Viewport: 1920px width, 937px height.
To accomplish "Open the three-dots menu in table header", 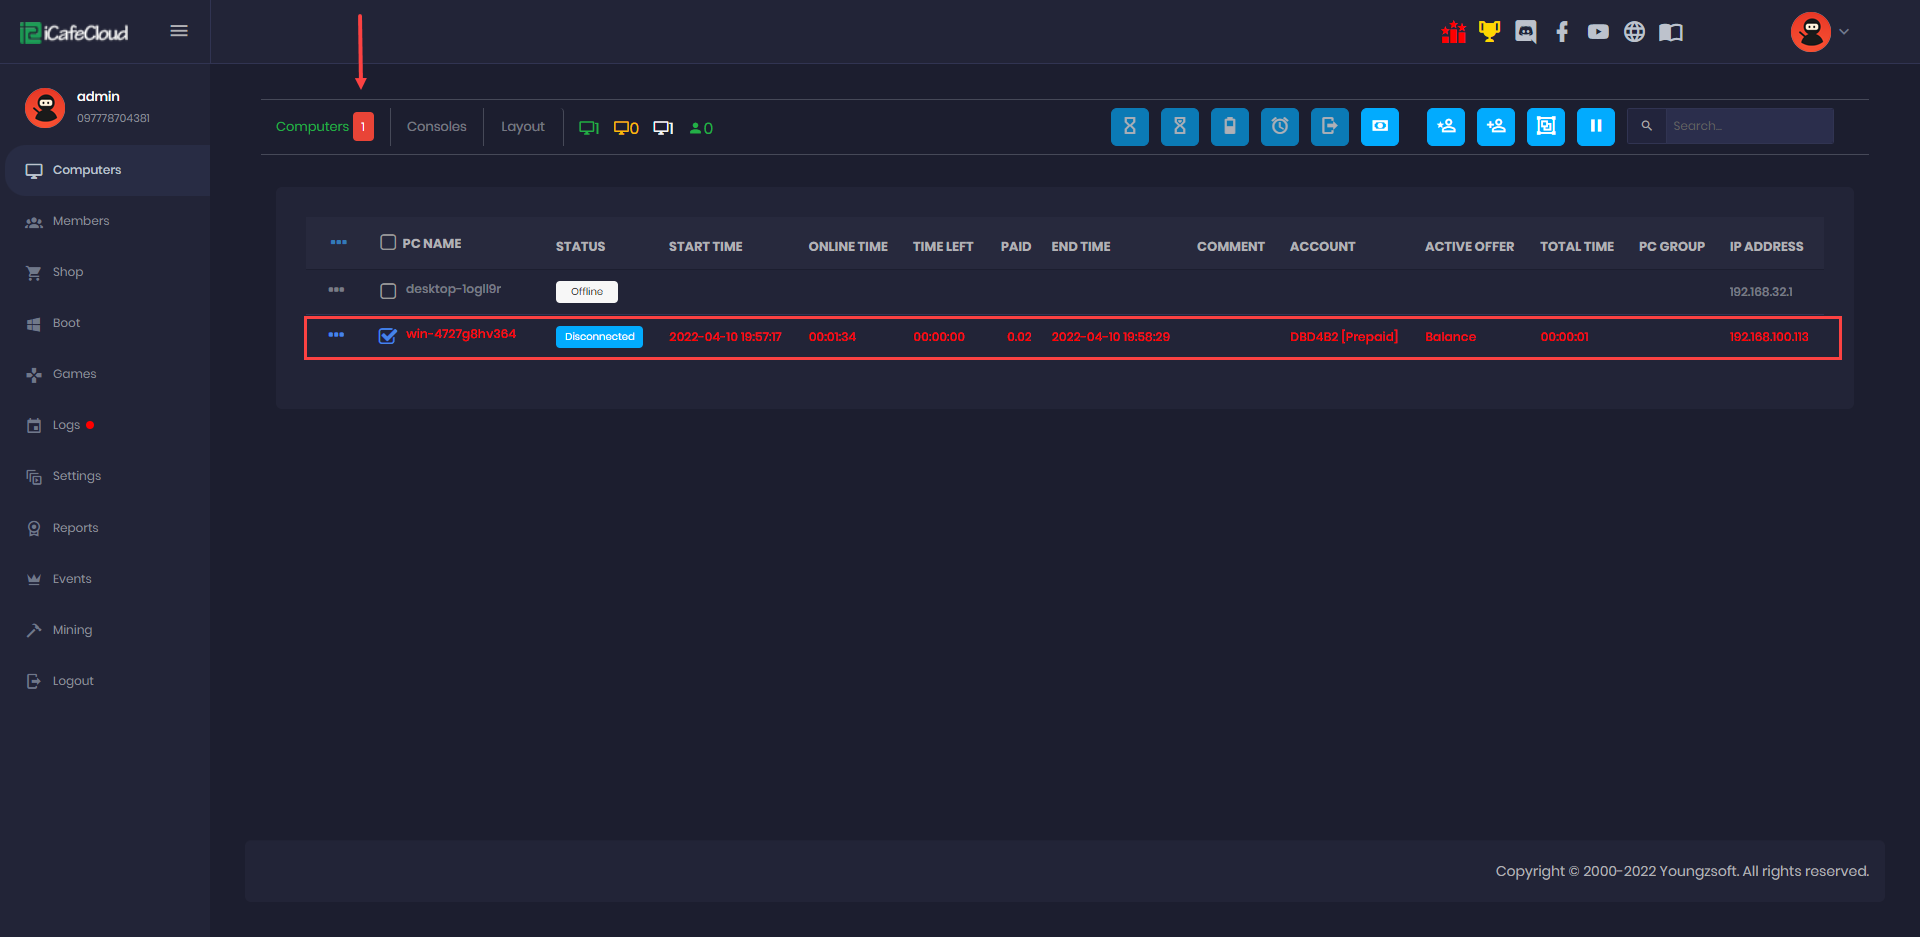I will 338,243.
